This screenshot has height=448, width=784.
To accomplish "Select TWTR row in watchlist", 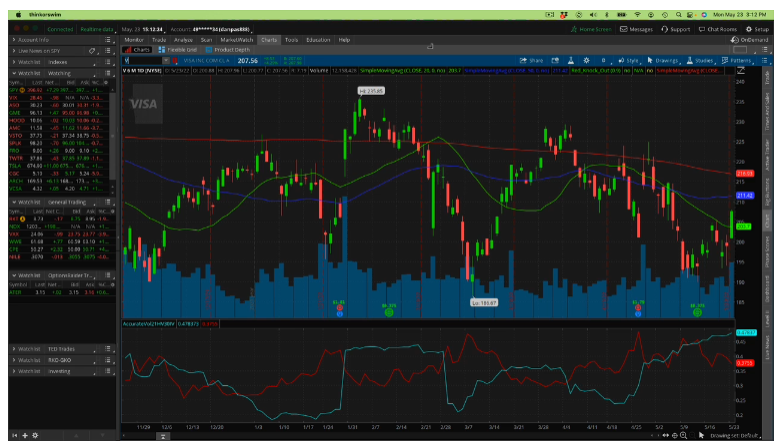I will point(59,158).
